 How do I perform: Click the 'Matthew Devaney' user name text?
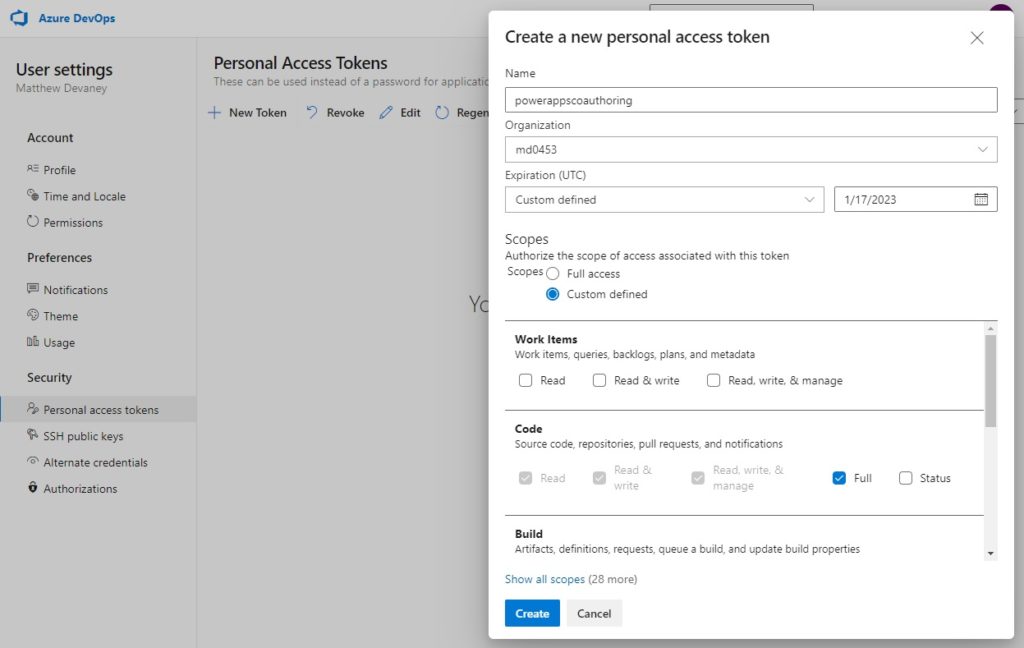(x=61, y=88)
